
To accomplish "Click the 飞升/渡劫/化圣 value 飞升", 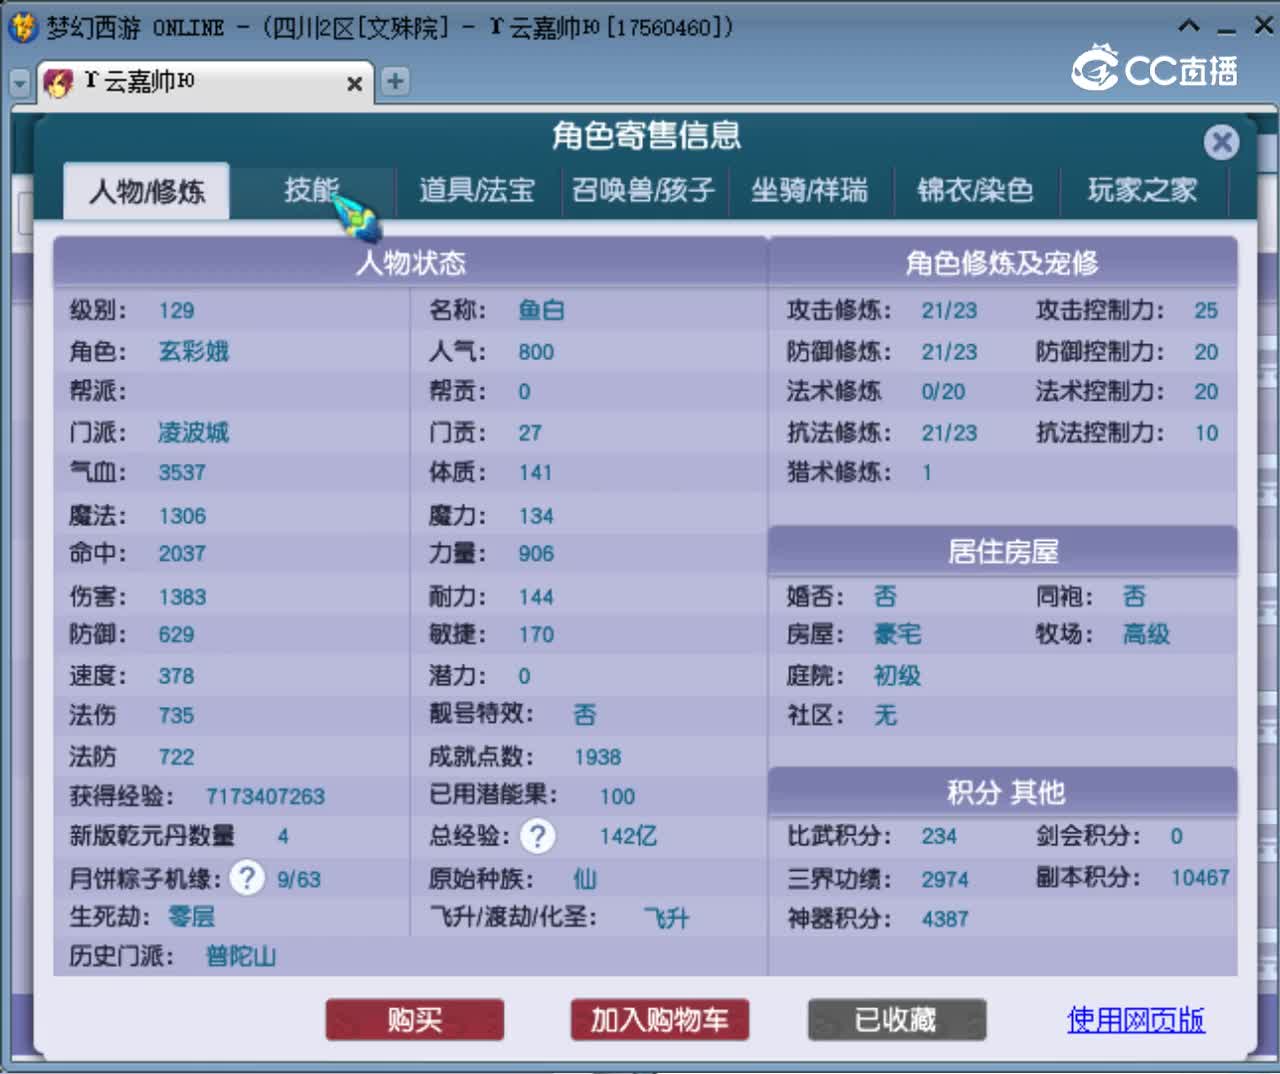I will [x=666, y=918].
